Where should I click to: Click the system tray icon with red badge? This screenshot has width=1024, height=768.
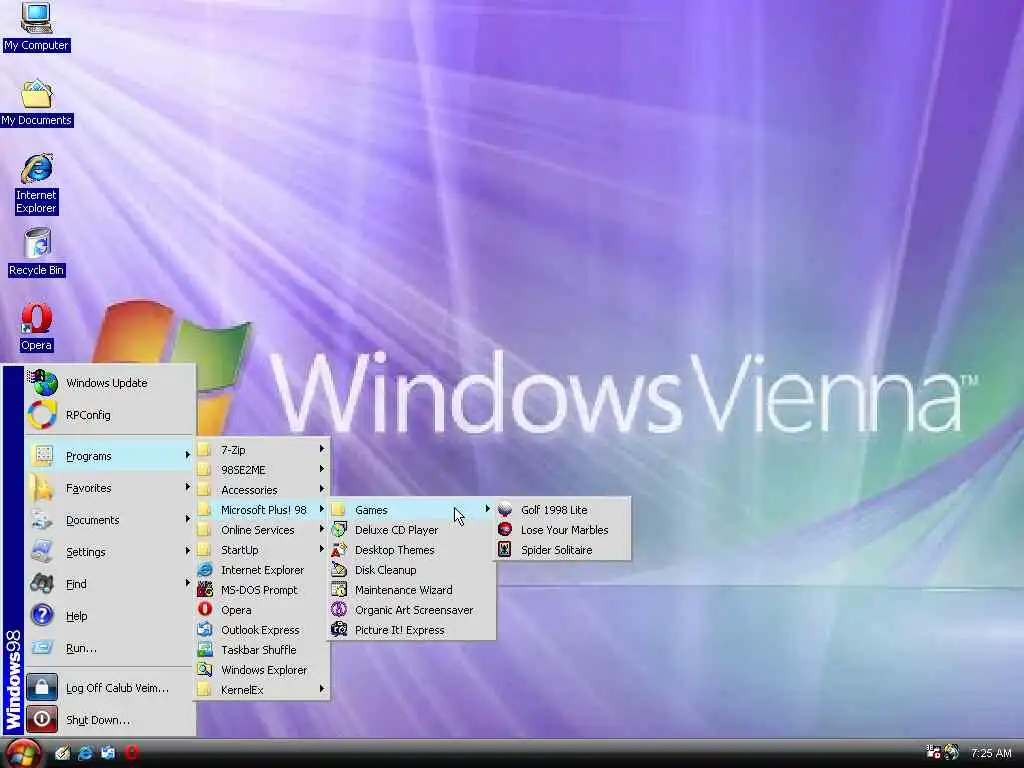933,752
